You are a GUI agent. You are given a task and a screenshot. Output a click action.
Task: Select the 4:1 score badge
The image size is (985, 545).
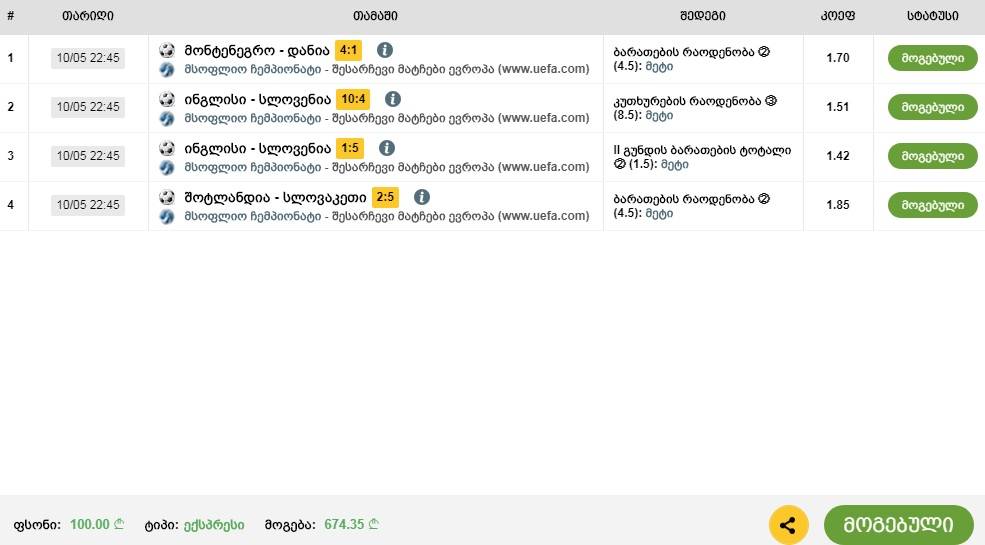click(349, 50)
